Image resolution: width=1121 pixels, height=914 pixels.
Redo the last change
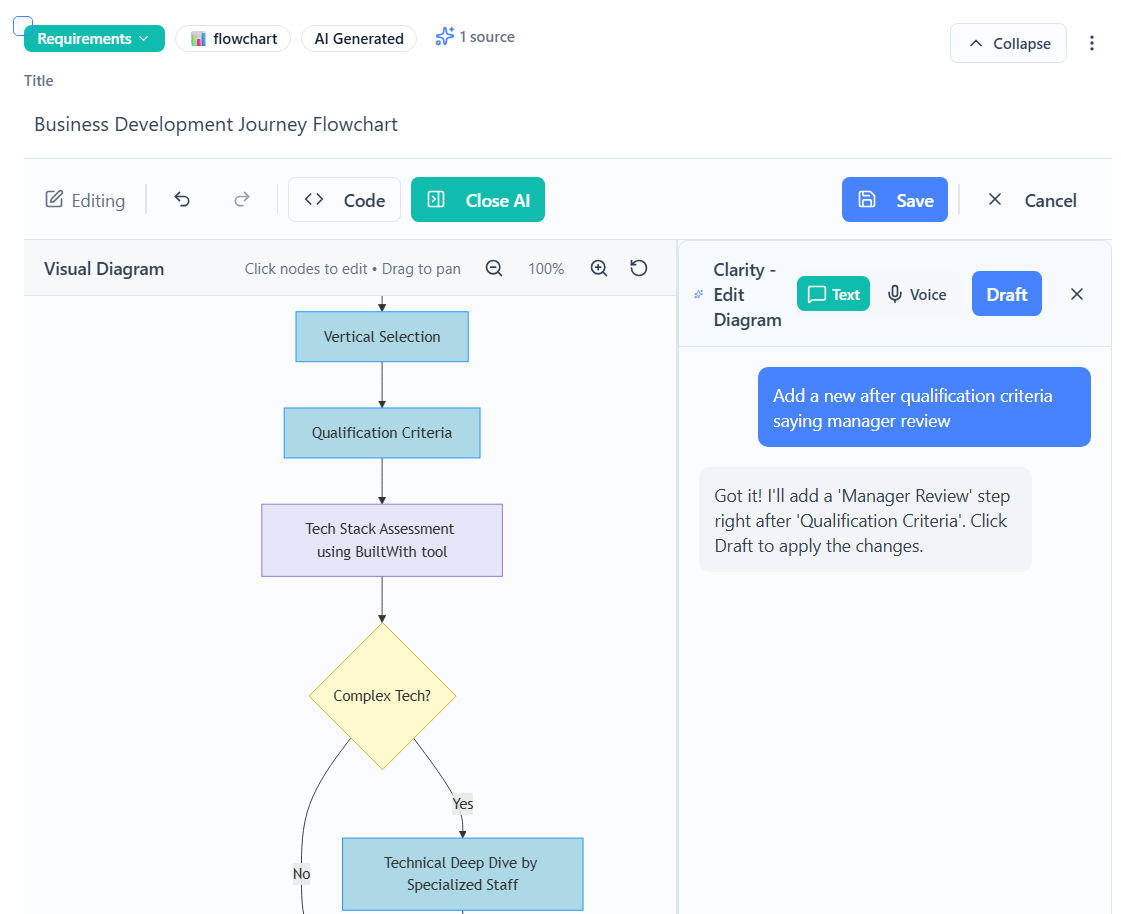(241, 199)
